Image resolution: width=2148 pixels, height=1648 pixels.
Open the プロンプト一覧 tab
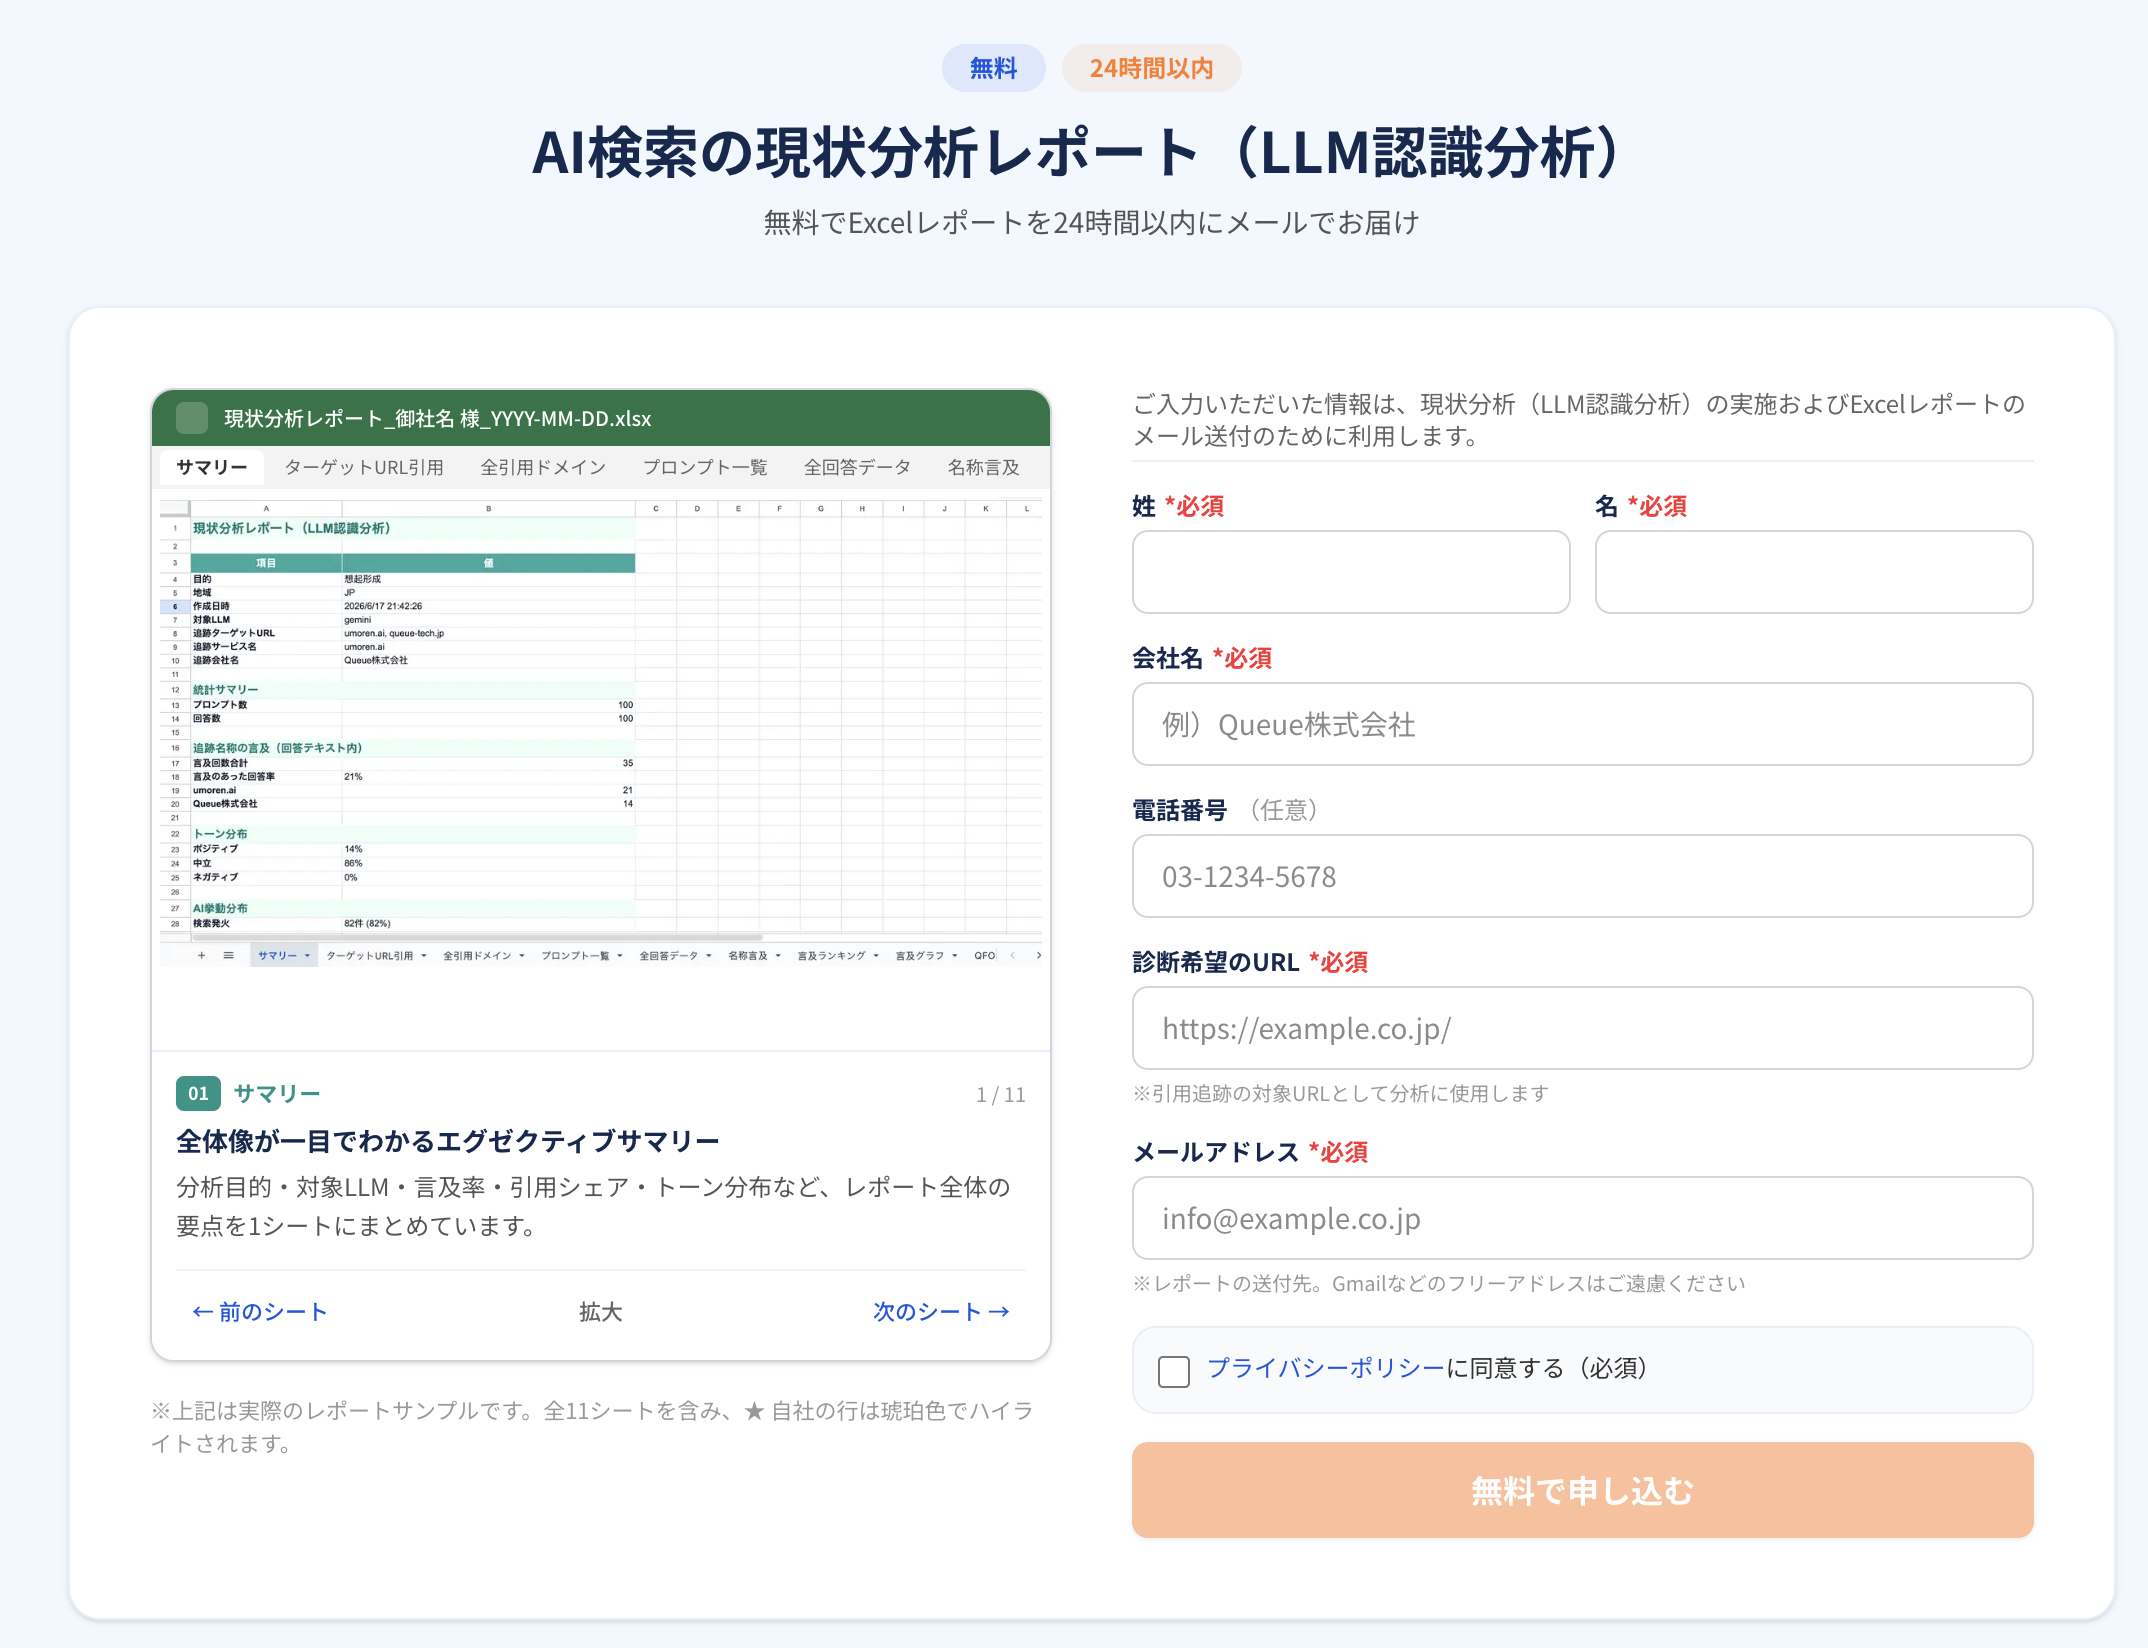click(x=705, y=467)
